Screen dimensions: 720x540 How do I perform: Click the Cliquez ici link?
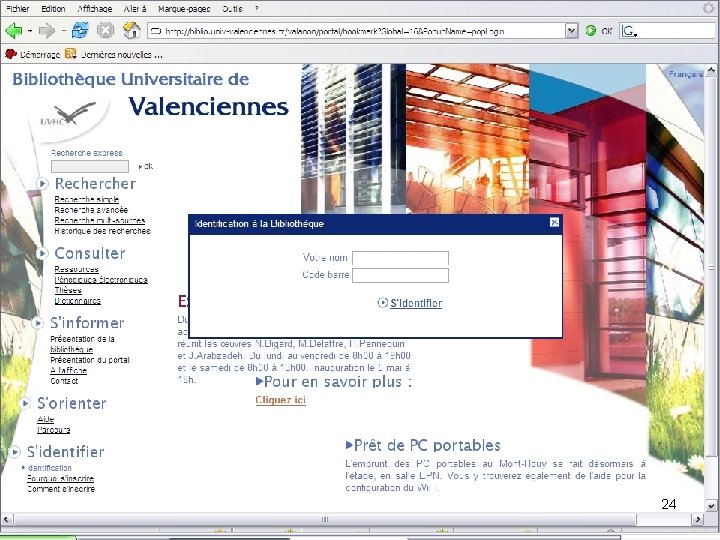tap(281, 400)
